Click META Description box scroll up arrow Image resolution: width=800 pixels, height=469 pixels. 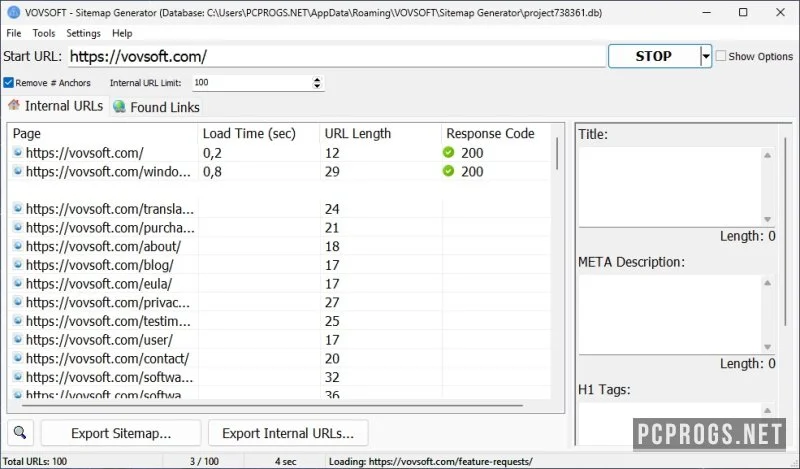click(x=767, y=283)
